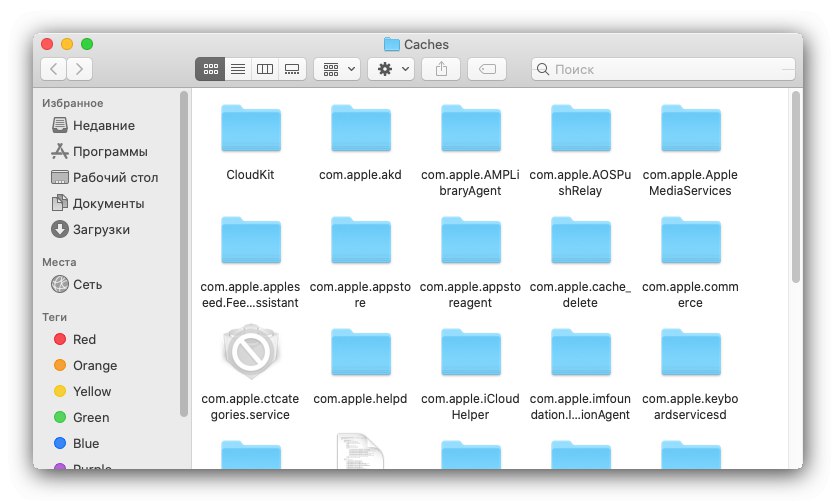Click the sidebar scrollbar
836x502 pixels.
point(184,254)
